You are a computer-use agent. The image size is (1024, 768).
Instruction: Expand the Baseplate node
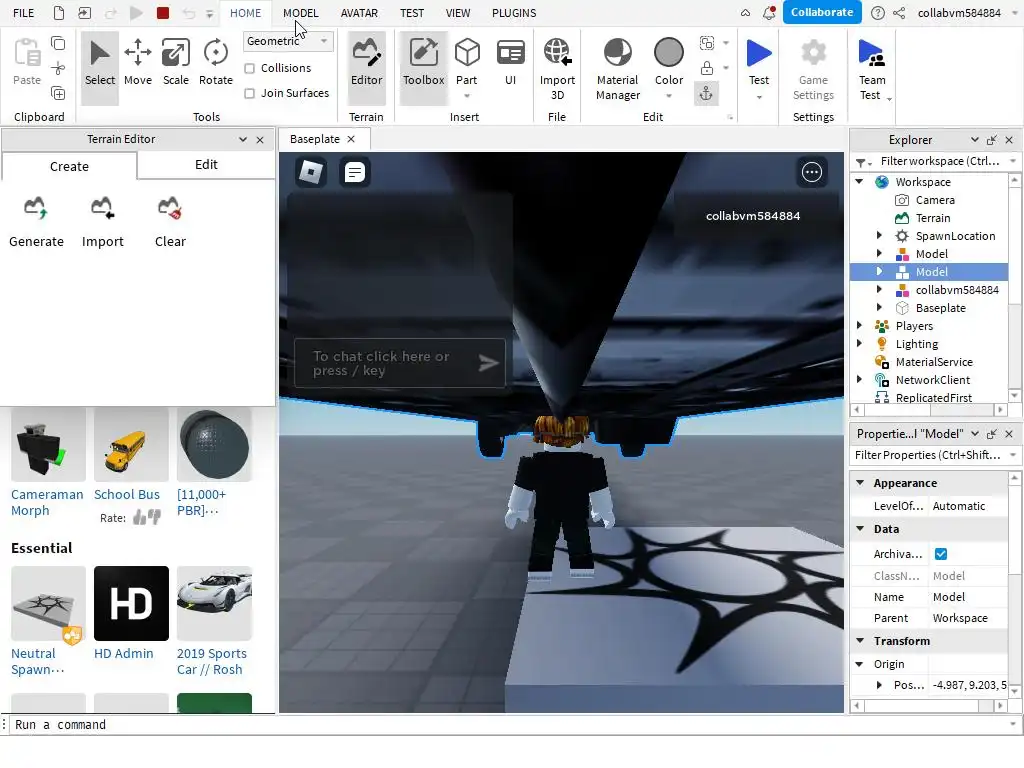click(x=879, y=308)
